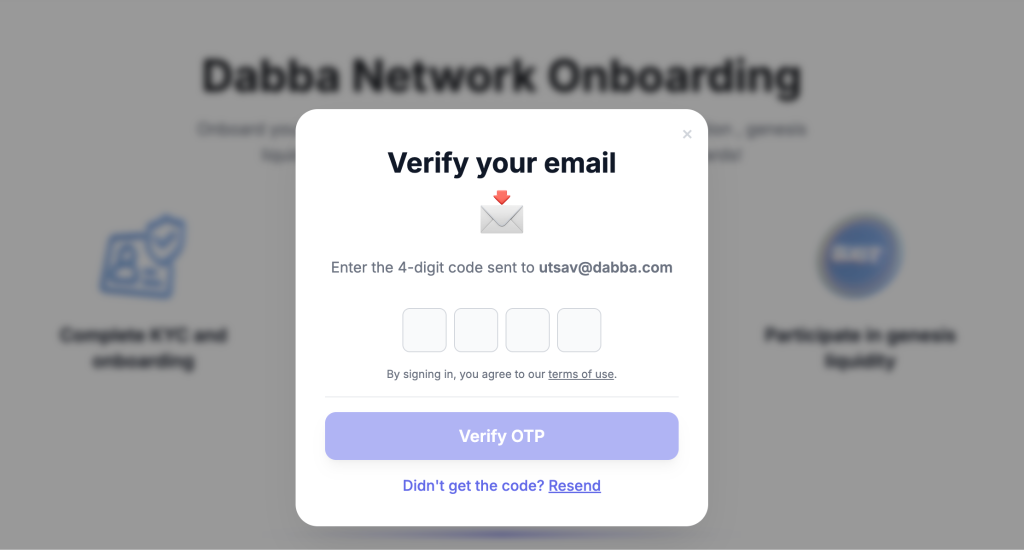Image resolution: width=1024 pixels, height=550 pixels.
Task: Click the blurred KYC shield card icon
Action: tap(144, 257)
